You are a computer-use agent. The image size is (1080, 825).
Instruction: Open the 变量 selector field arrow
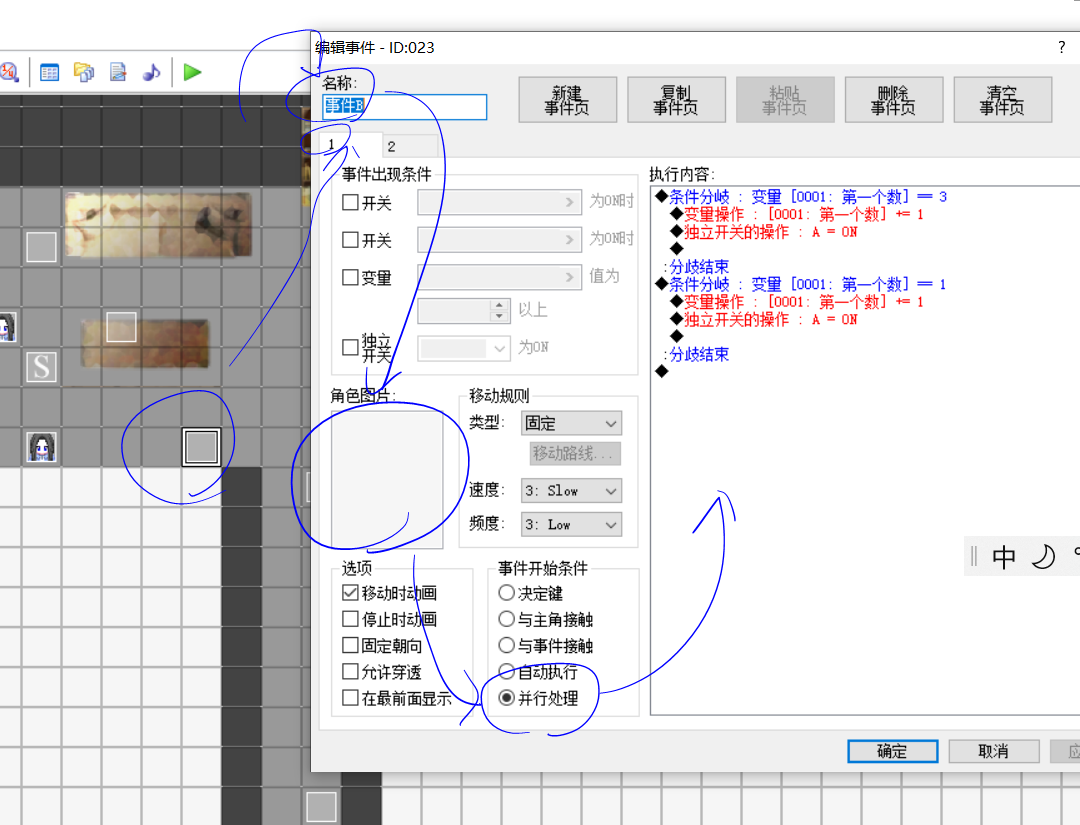(569, 277)
